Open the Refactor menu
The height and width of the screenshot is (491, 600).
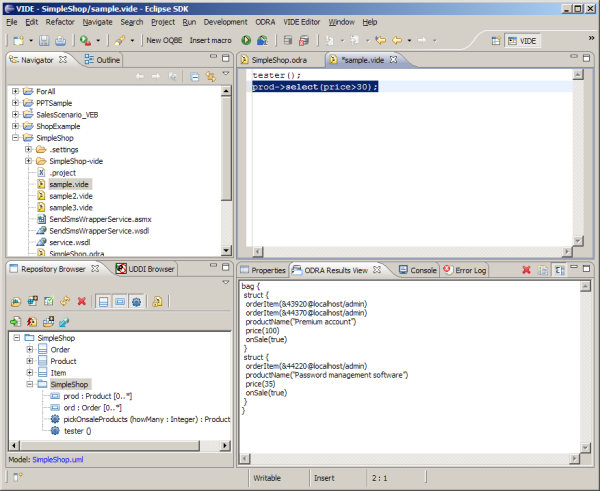click(x=60, y=22)
